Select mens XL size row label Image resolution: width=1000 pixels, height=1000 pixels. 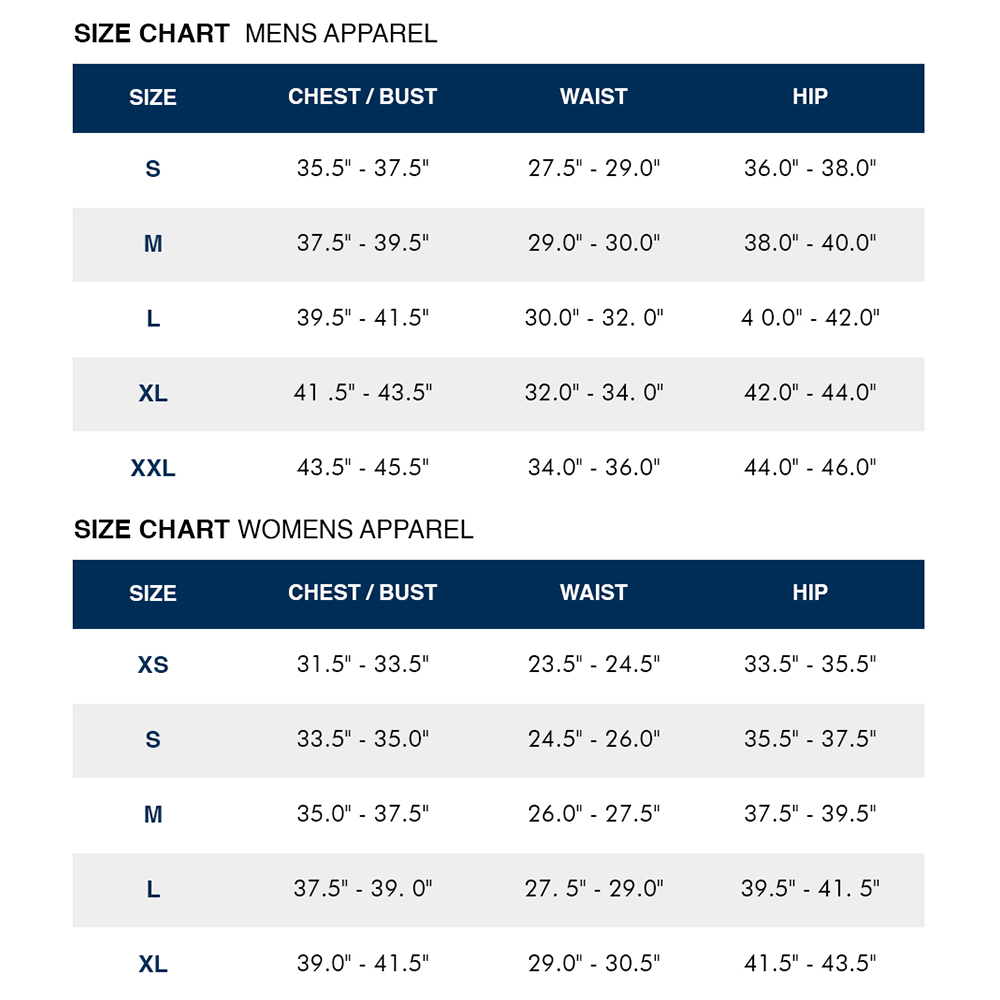tap(152, 393)
